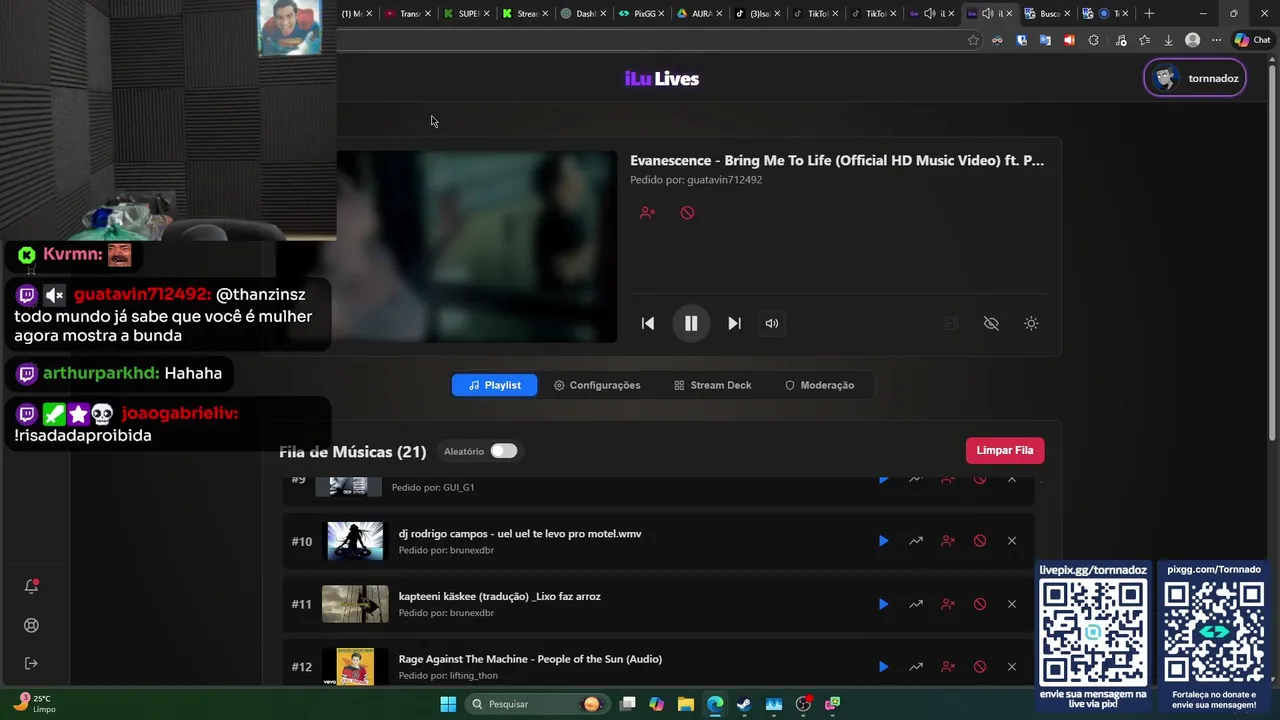Viewport: 1280px width, 720px height.
Task: Play song #10 dj rodrigo campos
Action: coord(883,541)
